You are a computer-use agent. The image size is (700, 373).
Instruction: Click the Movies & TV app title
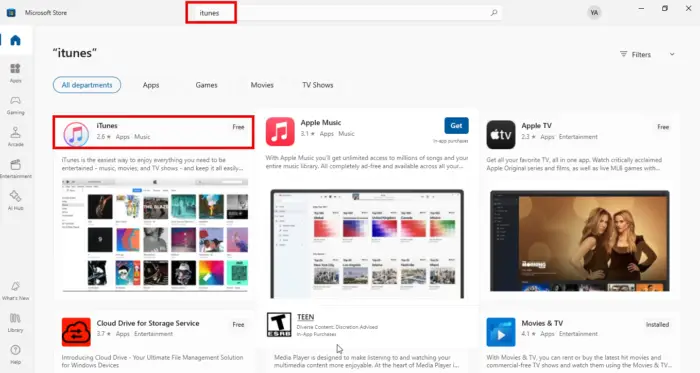point(542,323)
